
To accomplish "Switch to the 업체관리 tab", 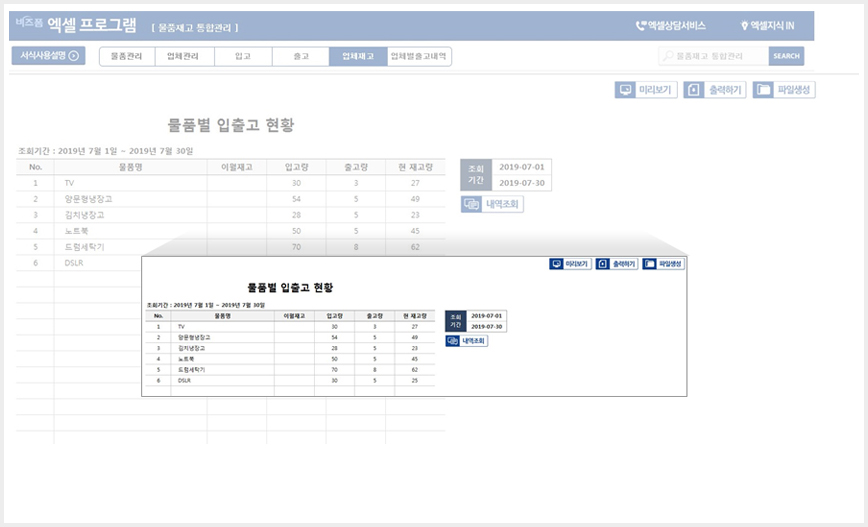I will click(x=184, y=56).
